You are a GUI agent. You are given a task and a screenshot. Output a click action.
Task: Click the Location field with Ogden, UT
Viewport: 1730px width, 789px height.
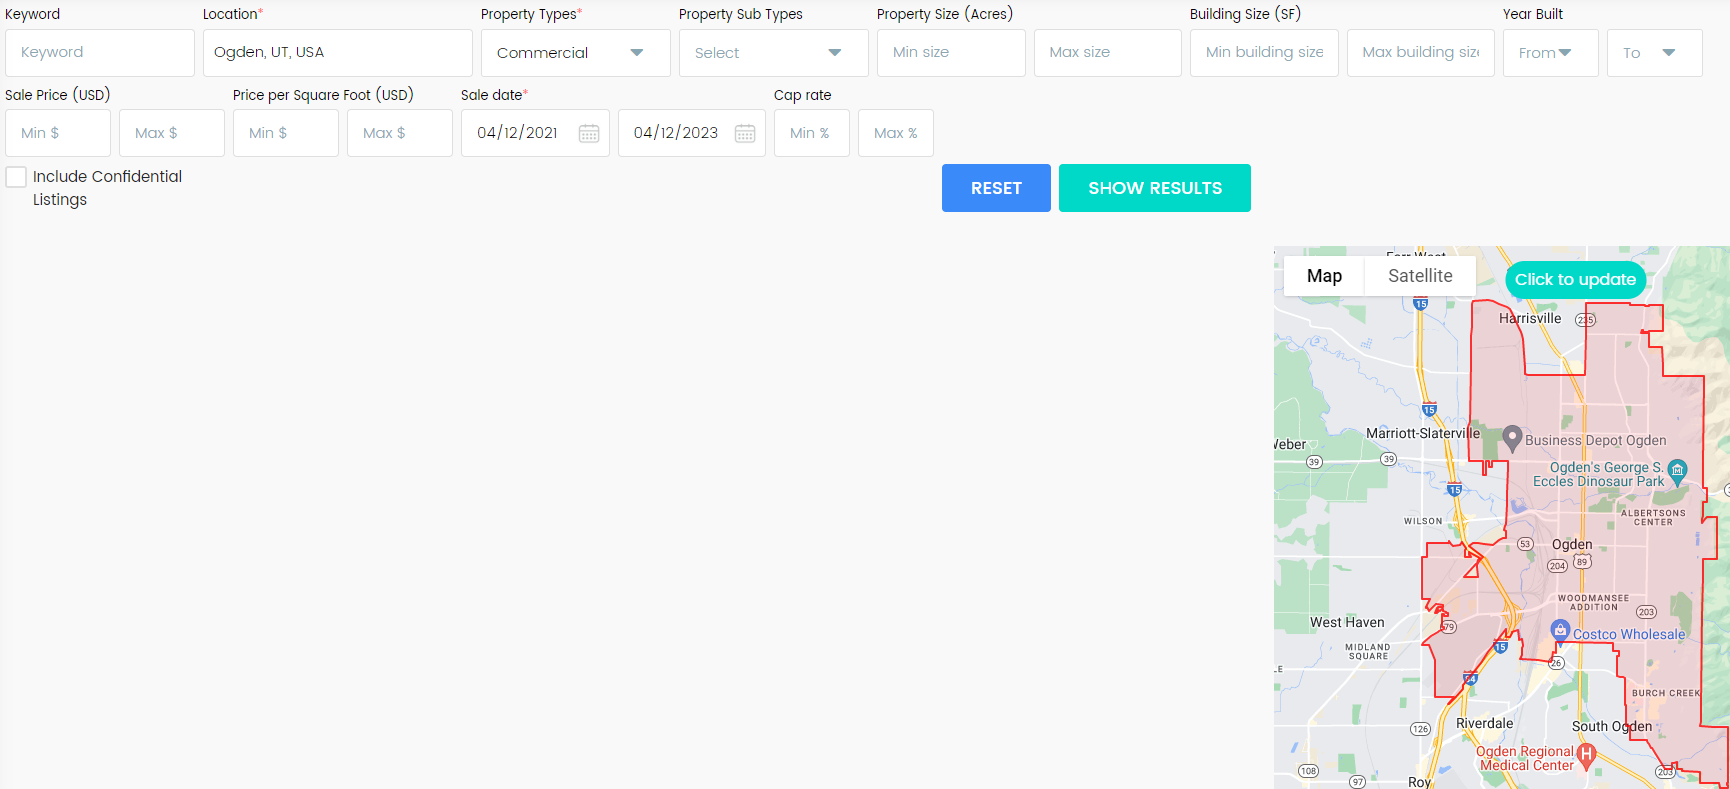(337, 53)
